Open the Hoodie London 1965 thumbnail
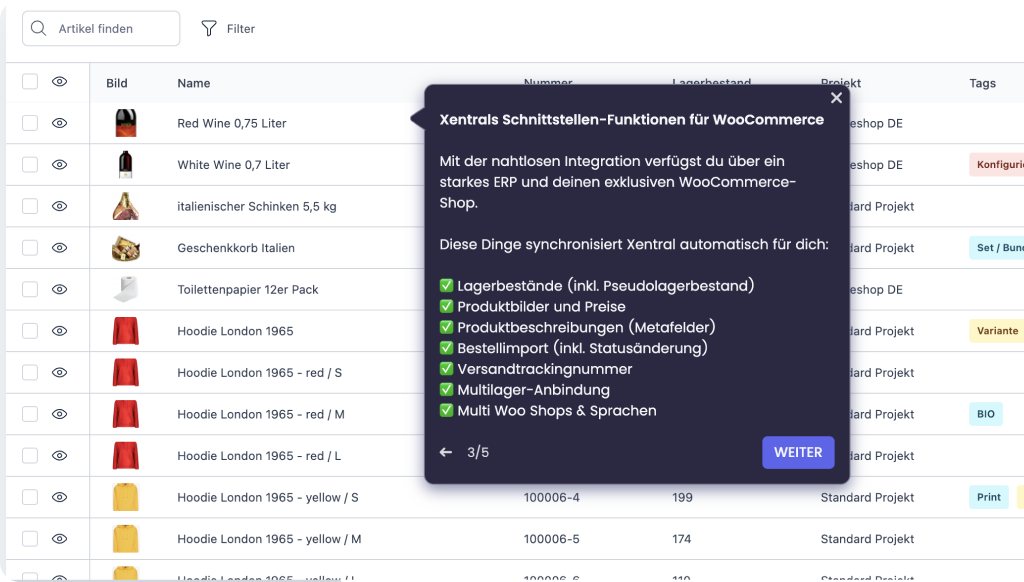 point(125,331)
